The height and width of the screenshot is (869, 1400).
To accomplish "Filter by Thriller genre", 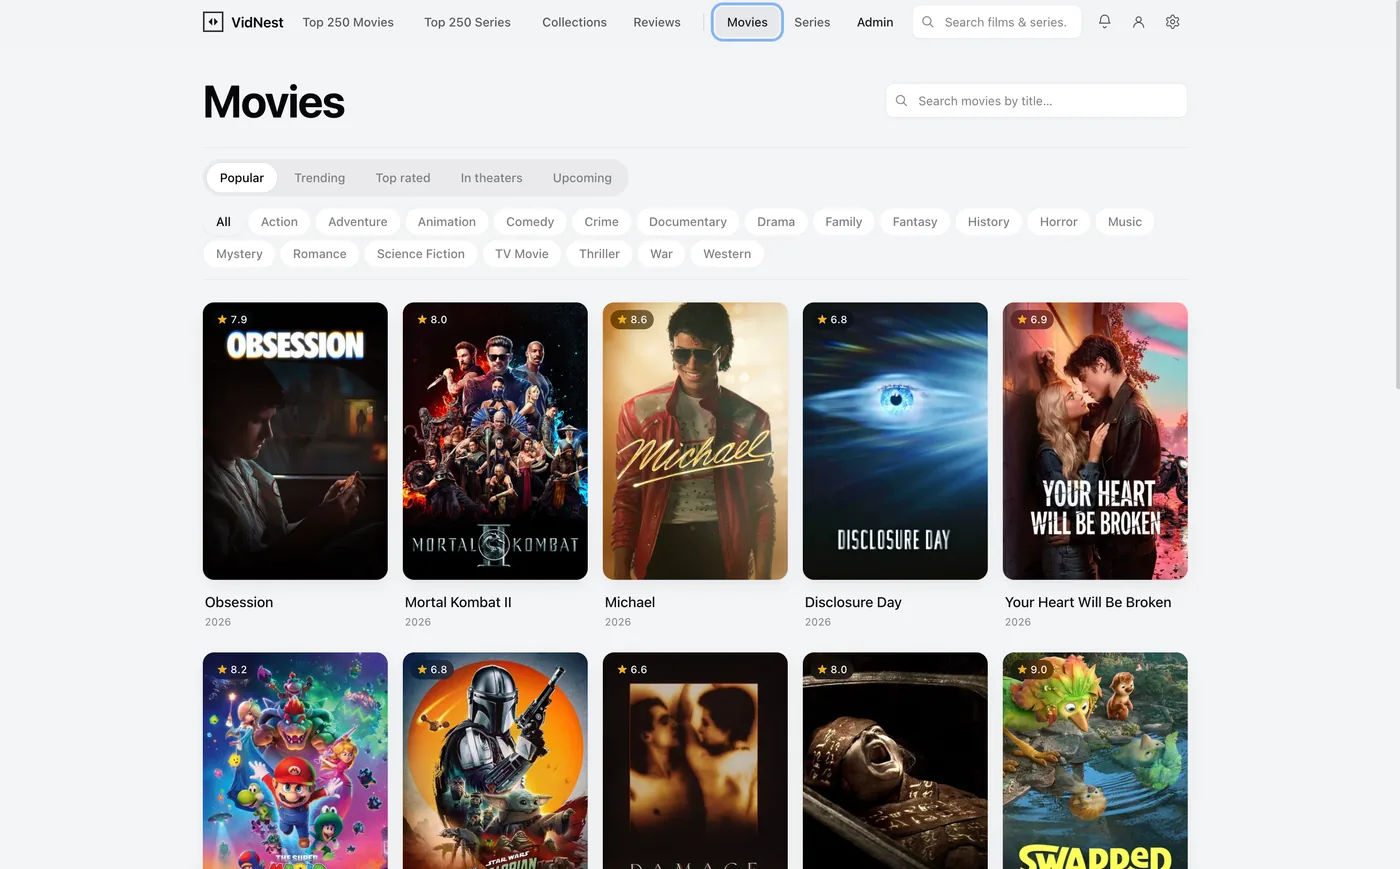I will coord(599,254).
